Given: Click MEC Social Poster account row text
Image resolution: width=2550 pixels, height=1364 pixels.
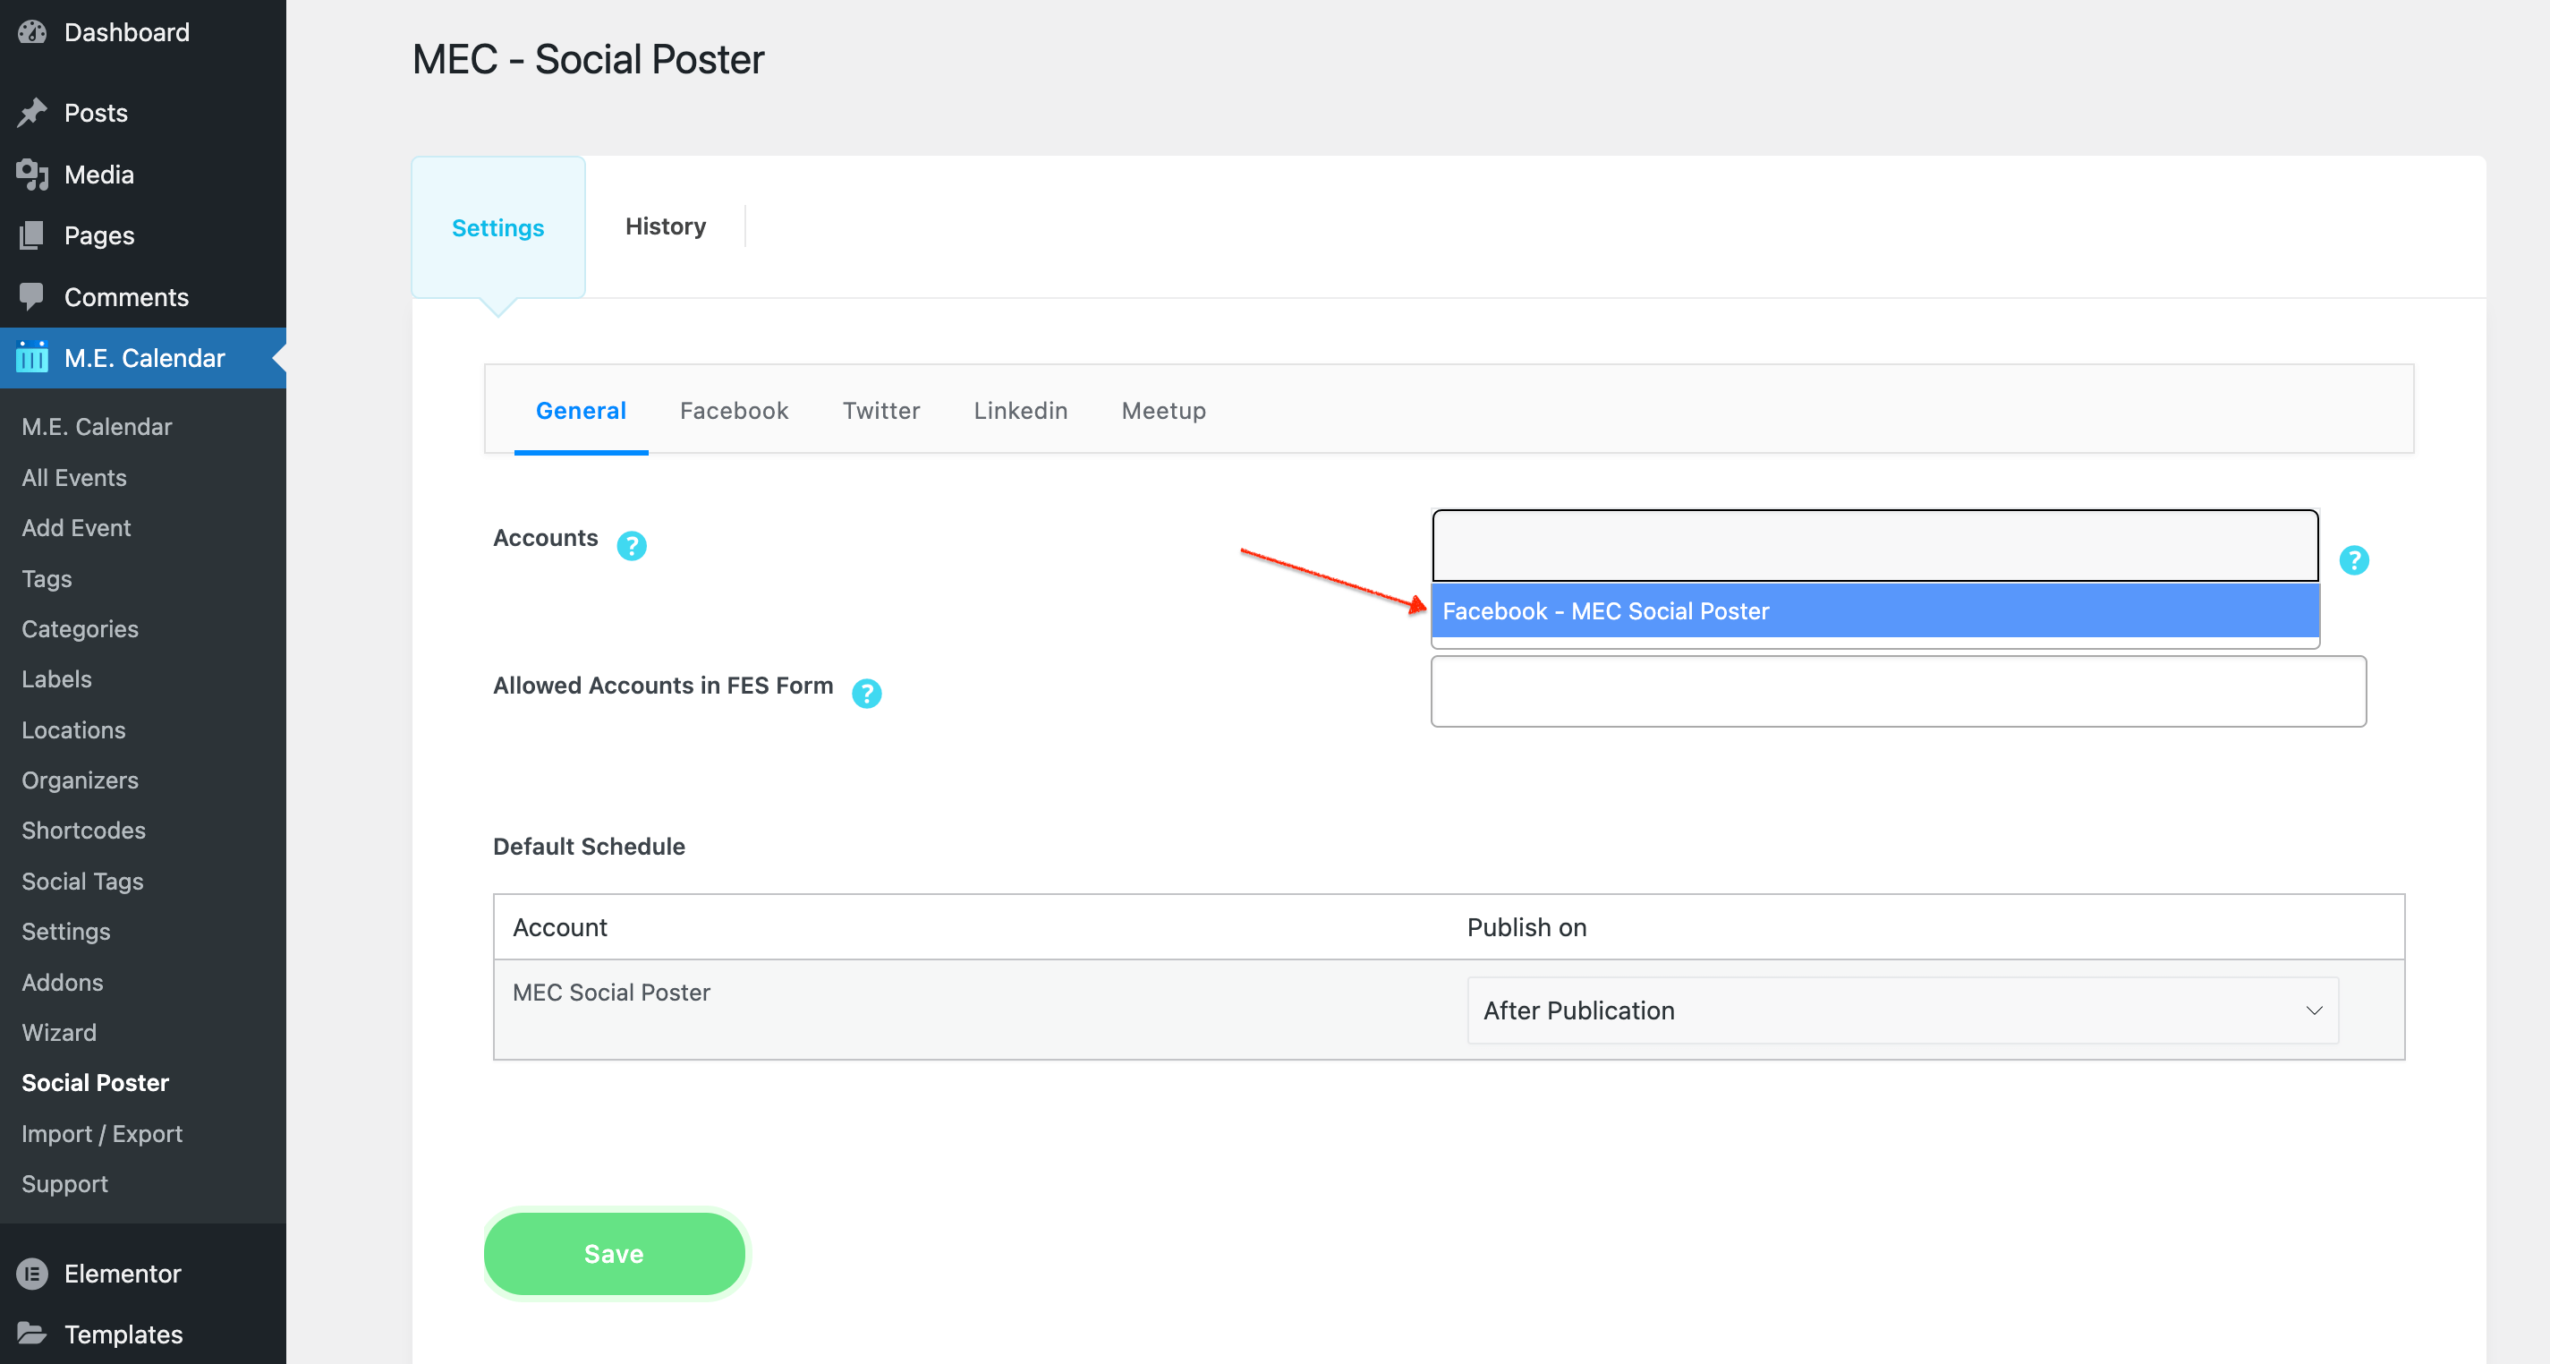Looking at the screenshot, I should 611,992.
